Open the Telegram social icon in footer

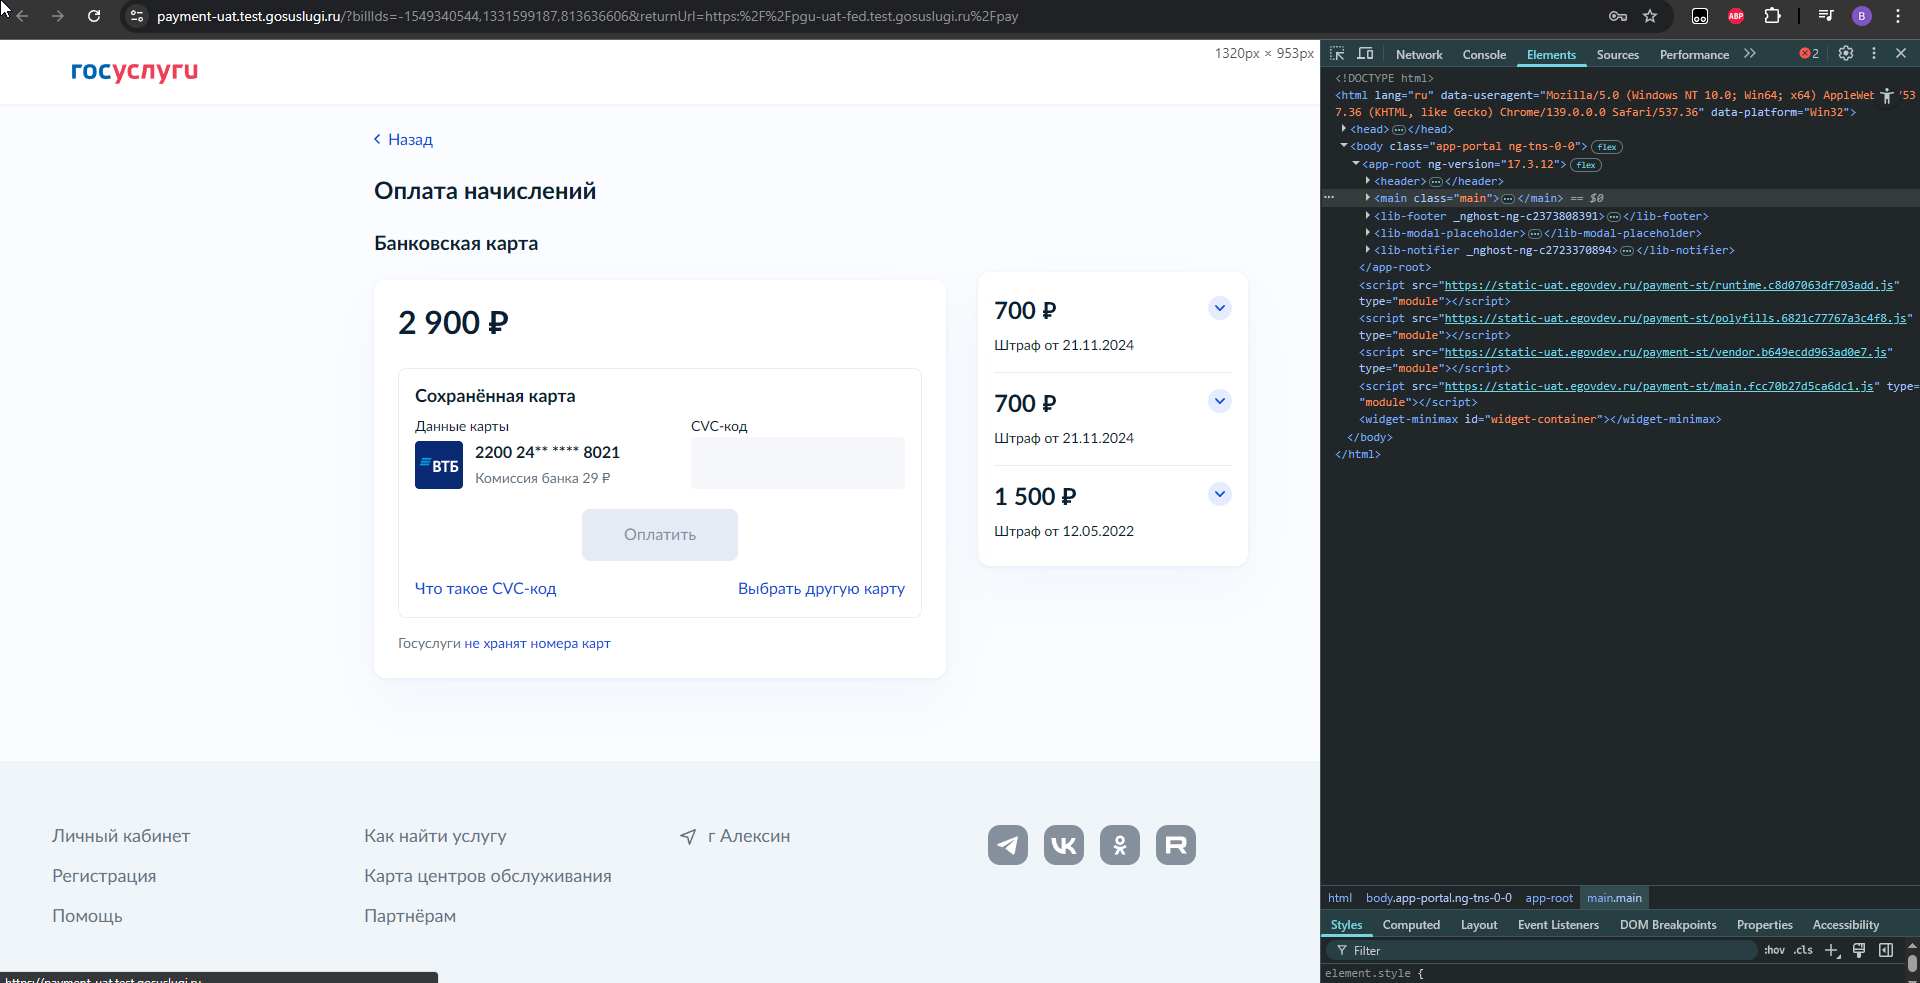click(x=1007, y=845)
